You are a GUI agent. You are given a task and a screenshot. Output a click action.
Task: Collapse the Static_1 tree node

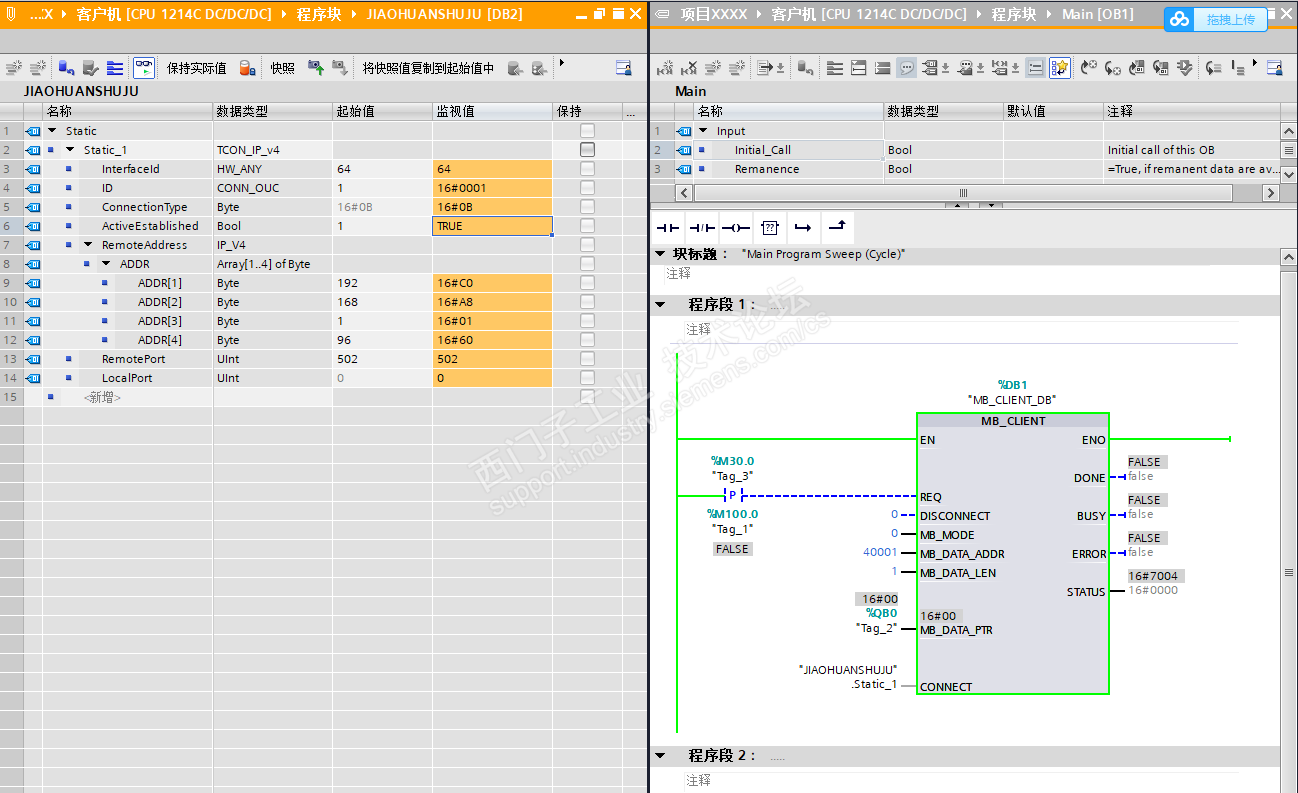(x=70, y=150)
